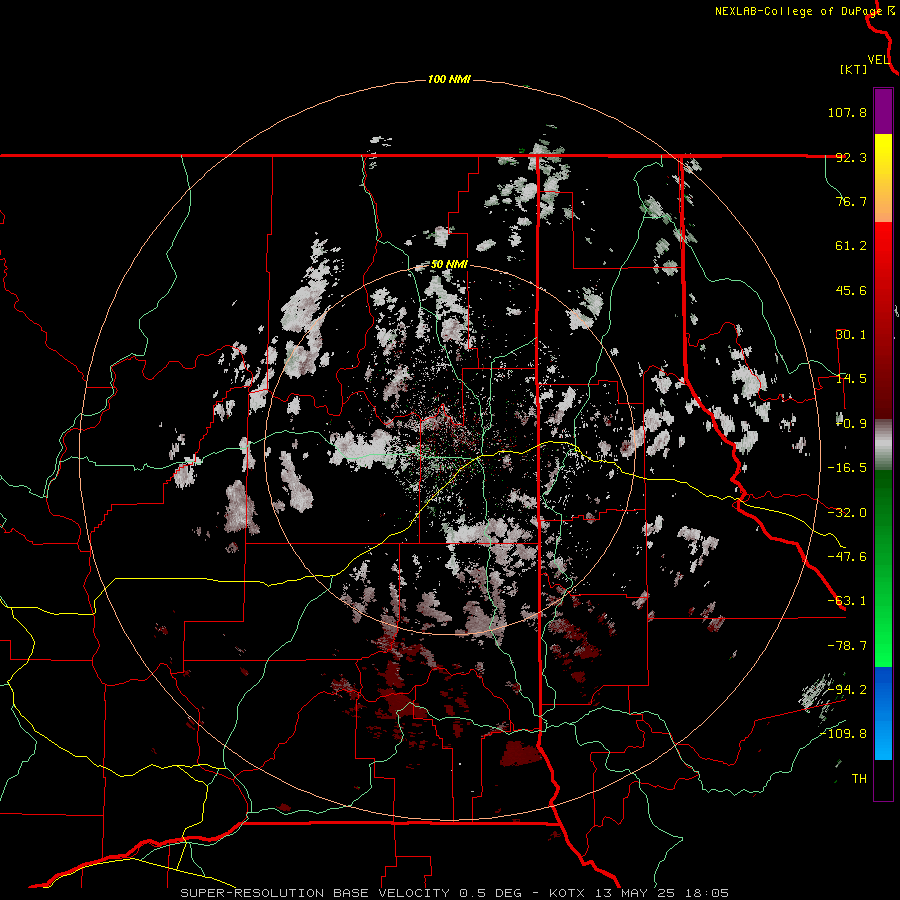Pick the gray near-zero segment of the color bar
This screenshot has height=900, width=900.
tap(883, 444)
